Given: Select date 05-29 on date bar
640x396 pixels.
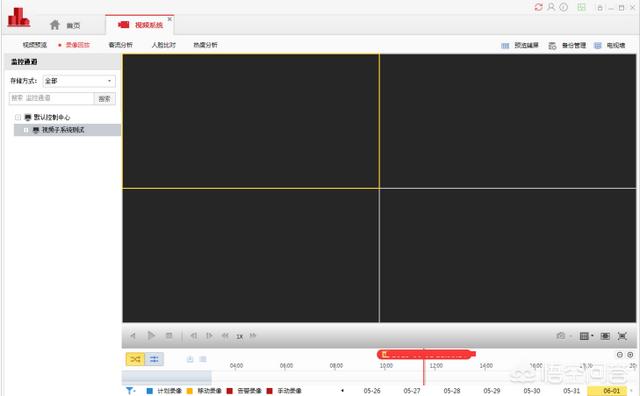Looking at the screenshot, I should [492, 391].
